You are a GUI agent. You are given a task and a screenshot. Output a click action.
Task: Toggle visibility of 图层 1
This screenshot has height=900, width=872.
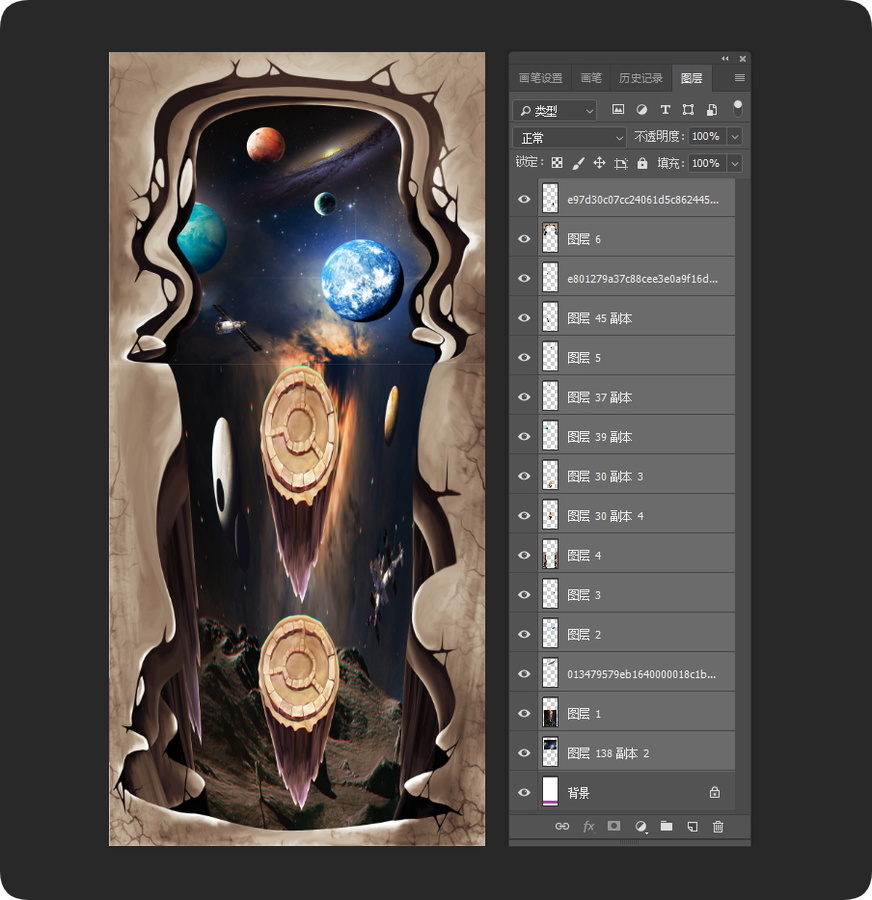point(524,713)
